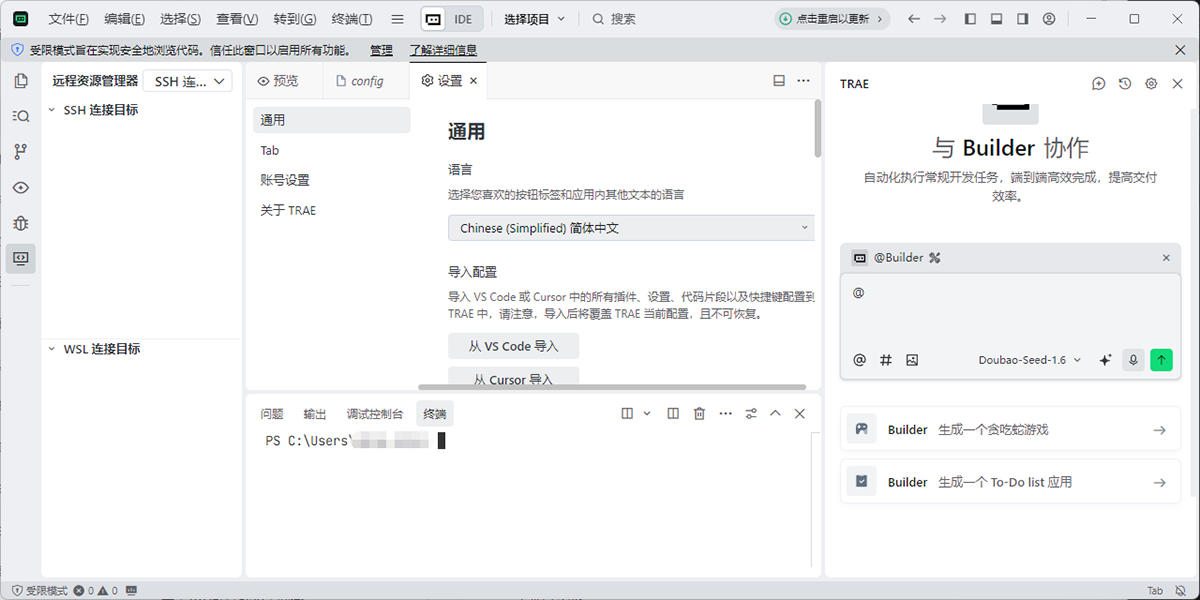Collapse the SSH 连接目标 section

pos(52,110)
